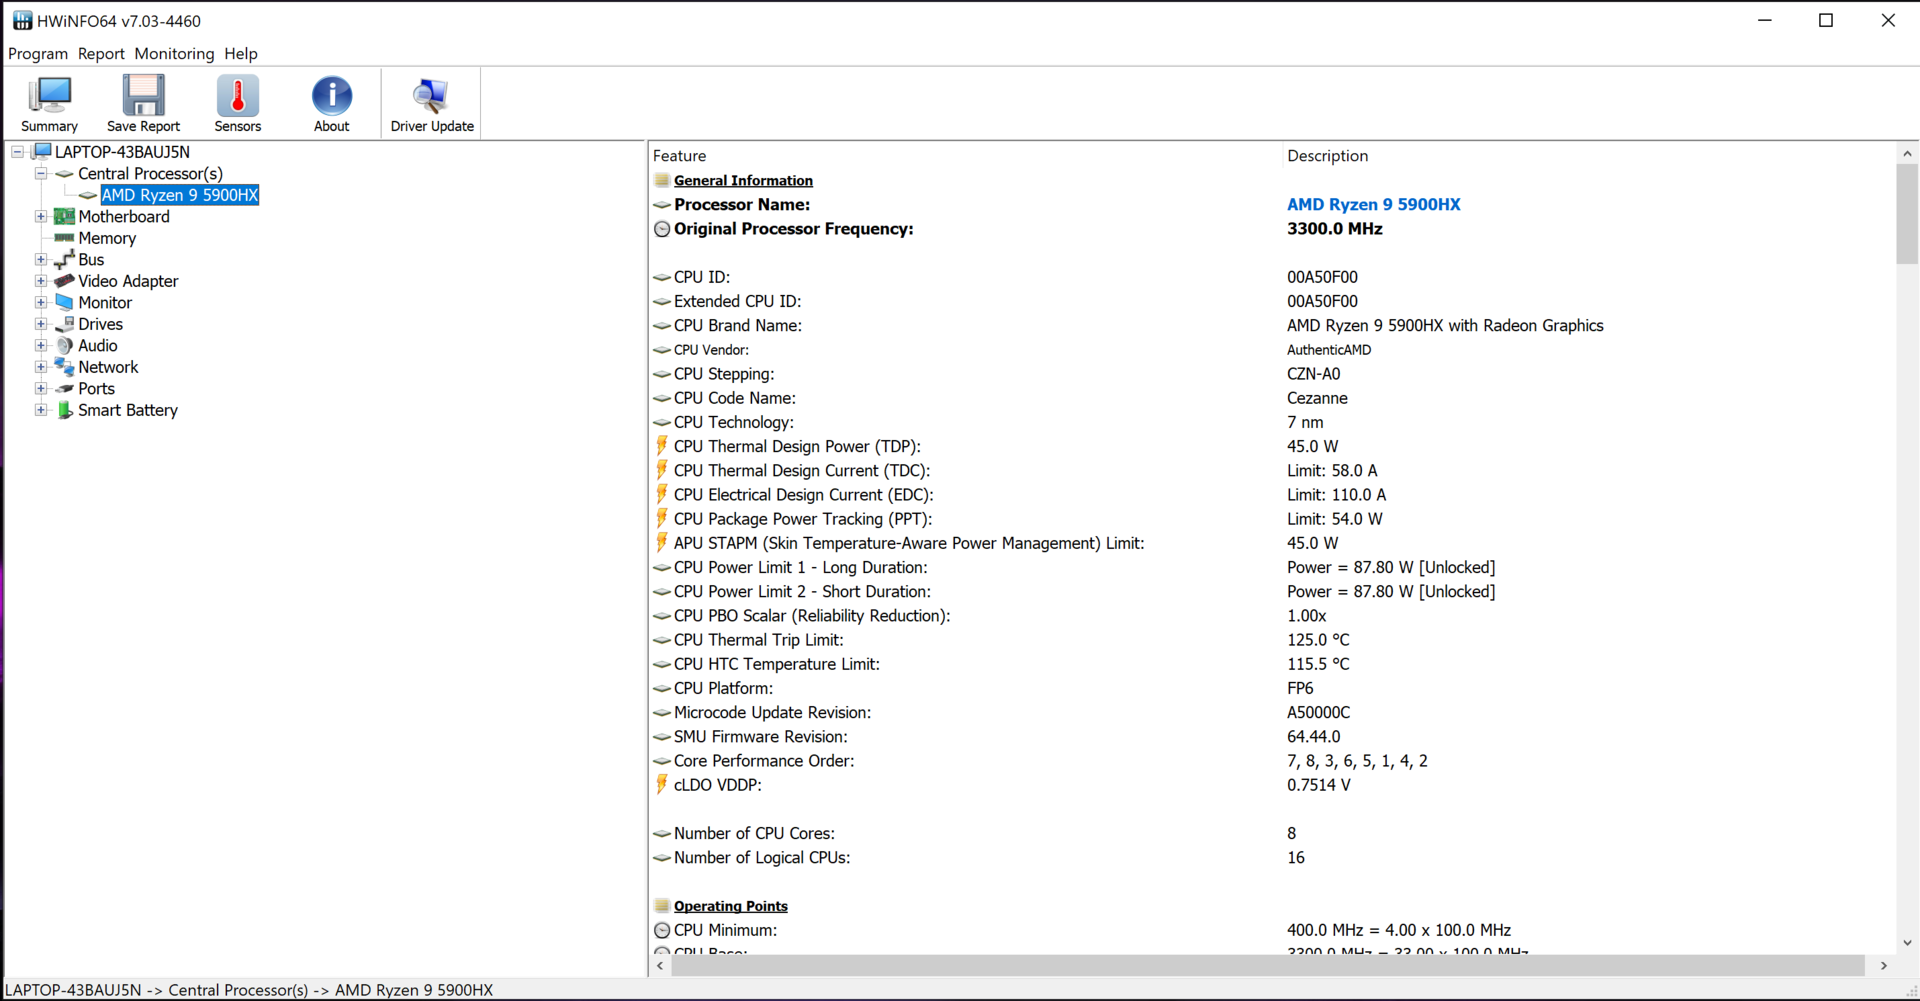The width and height of the screenshot is (1920, 1001).
Task: Click the blue AMD Ryzen 9 5900HX description value
Action: coord(1373,205)
